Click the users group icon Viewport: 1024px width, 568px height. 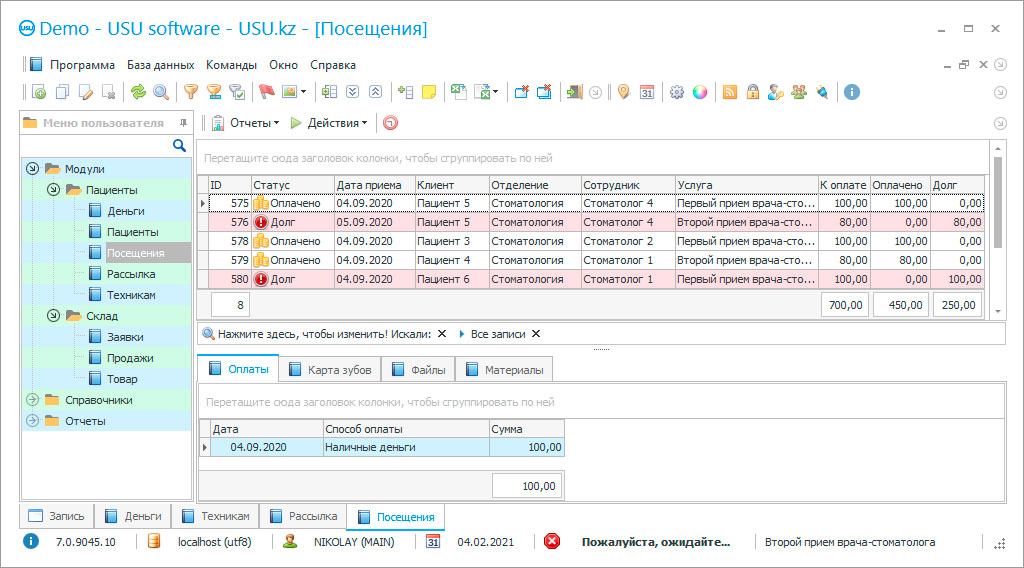799,92
